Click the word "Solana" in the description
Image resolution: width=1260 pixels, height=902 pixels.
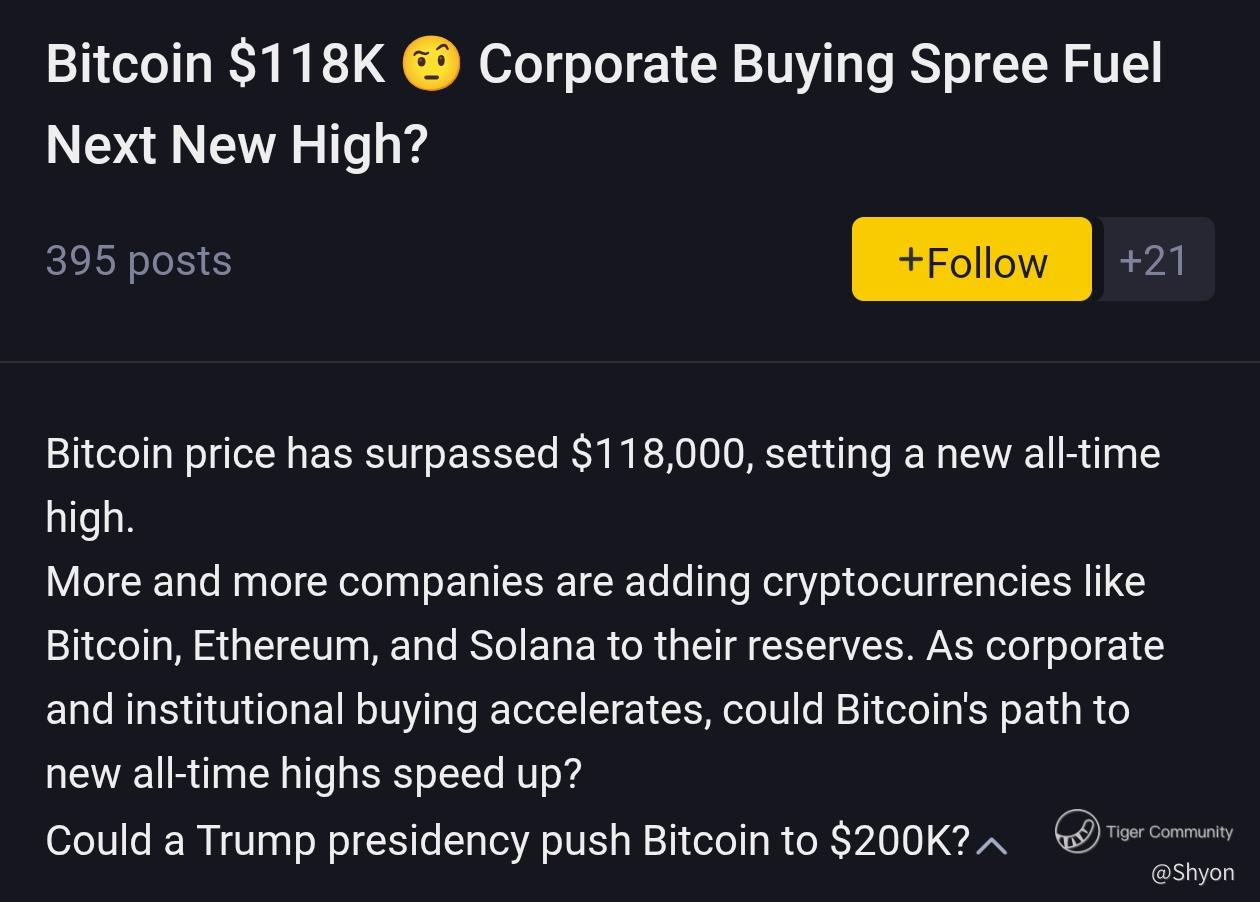tap(532, 646)
